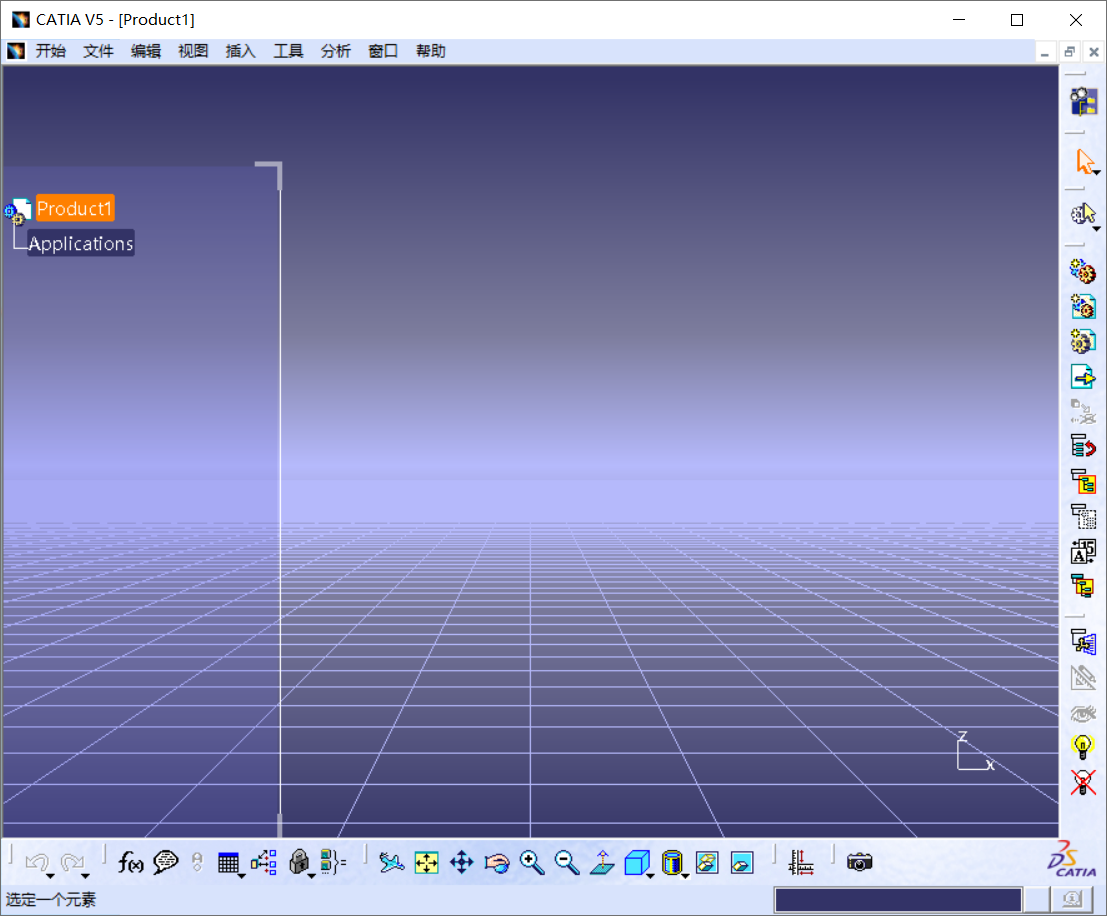Click the camera Capture icon
1107x916 pixels.
tap(860, 862)
